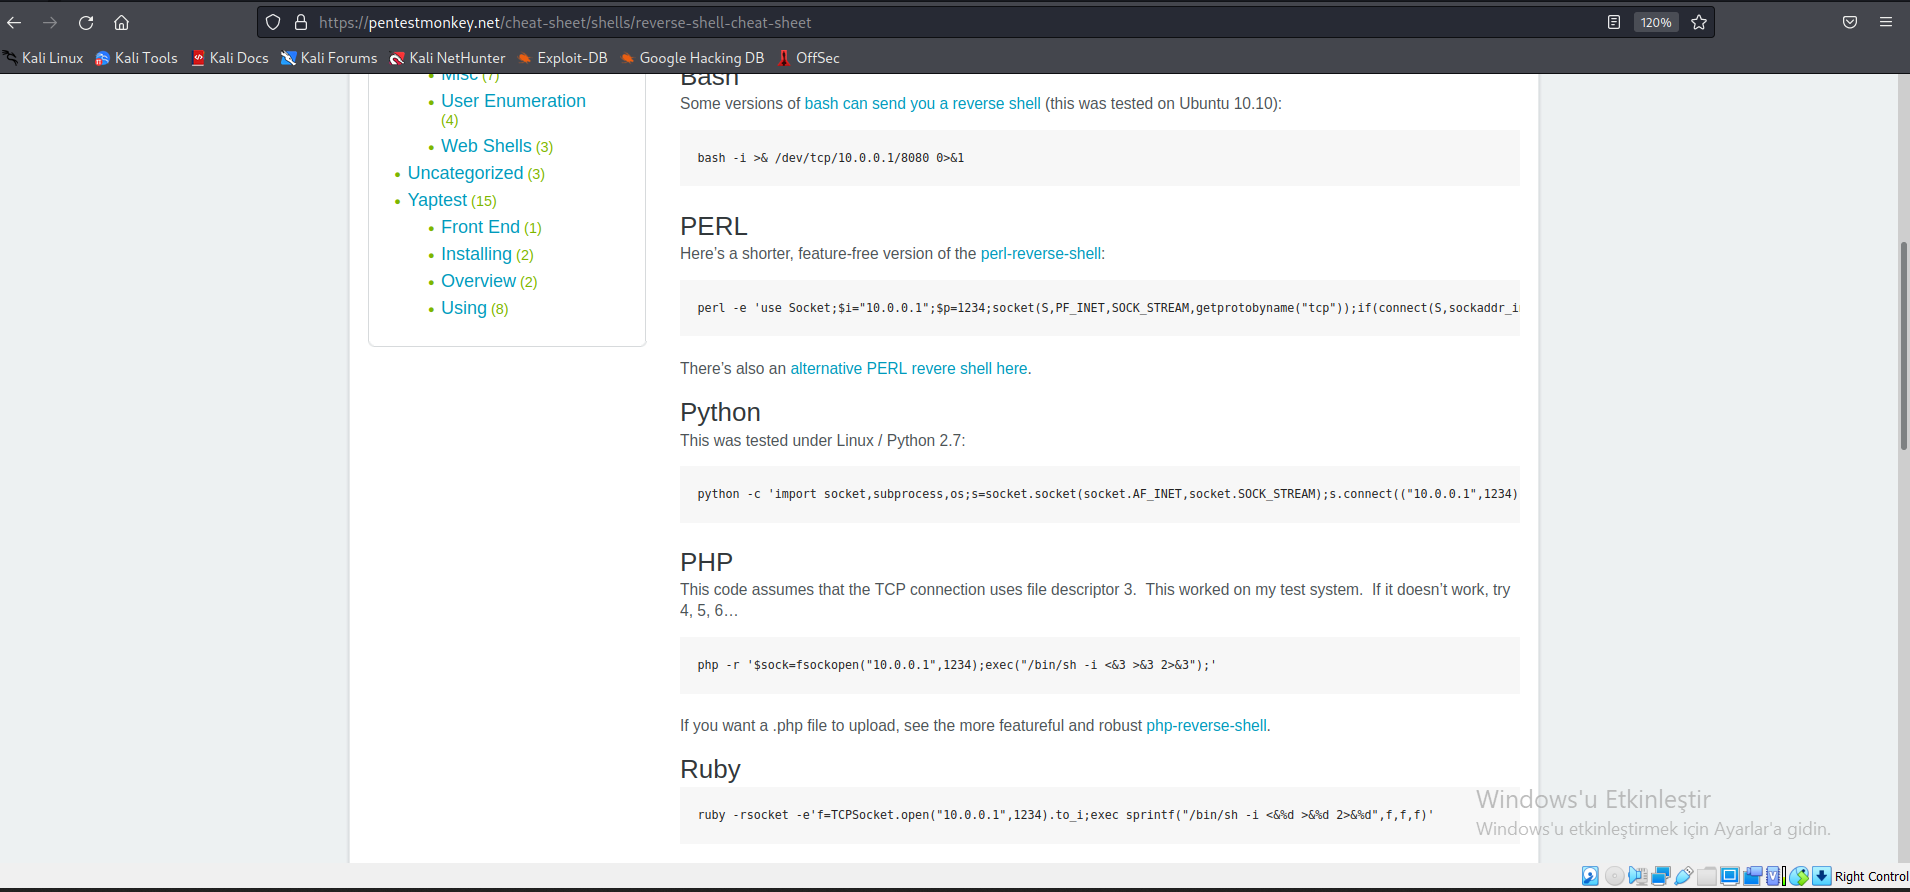
Task: Follow 'alternative PERL revere shell here' link
Action: [x=909, y=368]
